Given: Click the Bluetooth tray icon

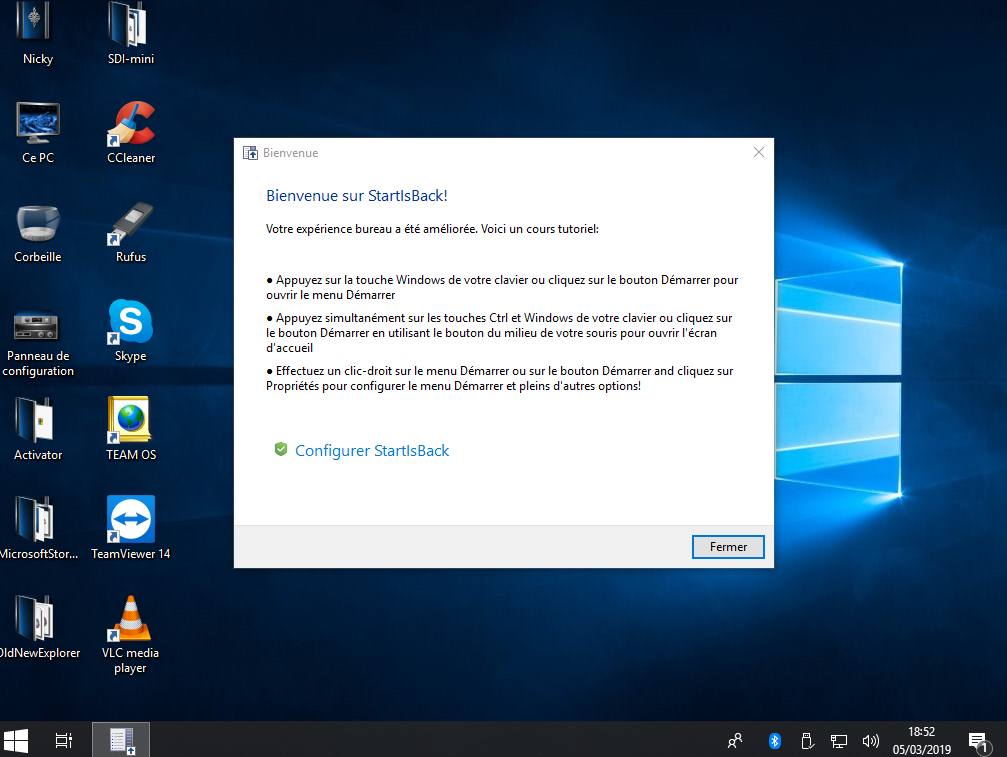Looking at the screenshot, I should click(x=775, y=741).
